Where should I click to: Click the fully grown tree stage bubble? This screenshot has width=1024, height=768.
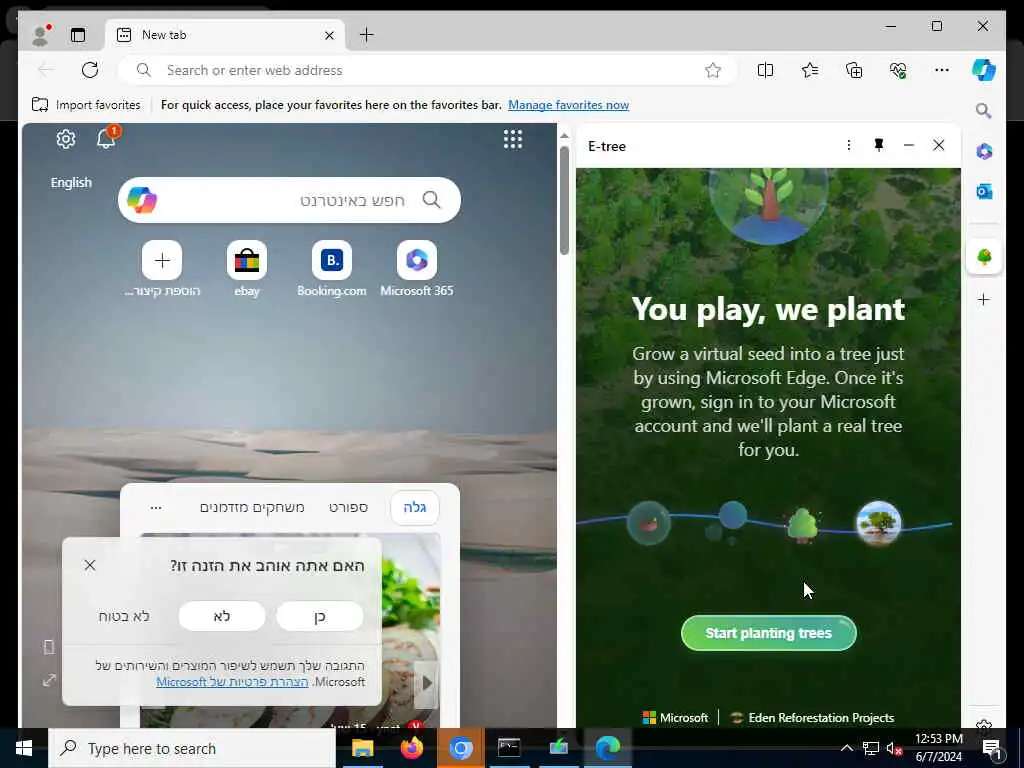pyautogui.click(x=879, y=523)
